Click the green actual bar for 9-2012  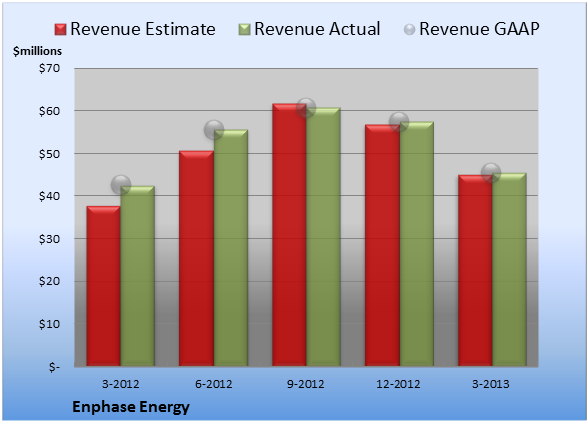(323, 237)
